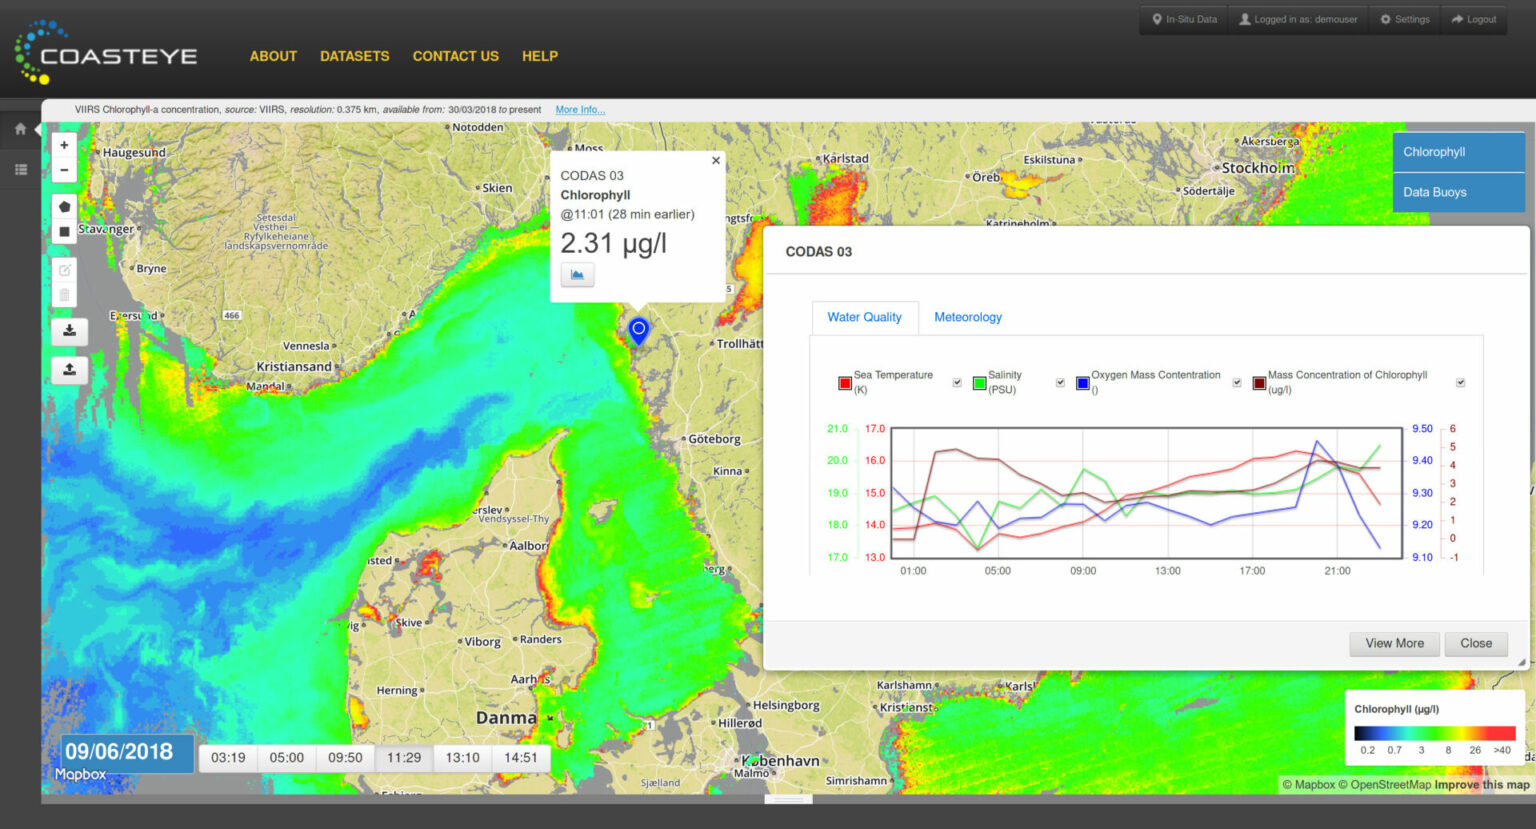Toggle the Sea Temperature checkbox
This screenshot has height=829, width=1536.
(x=956, y=382)
